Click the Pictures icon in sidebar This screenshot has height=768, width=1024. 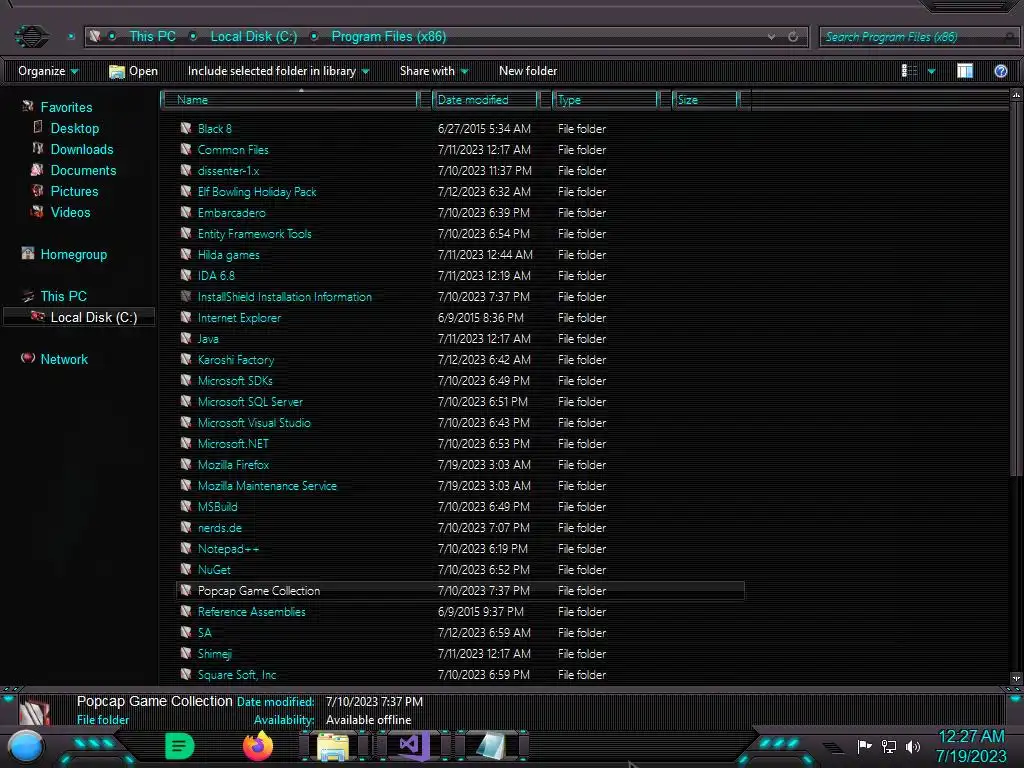(38, 191)
